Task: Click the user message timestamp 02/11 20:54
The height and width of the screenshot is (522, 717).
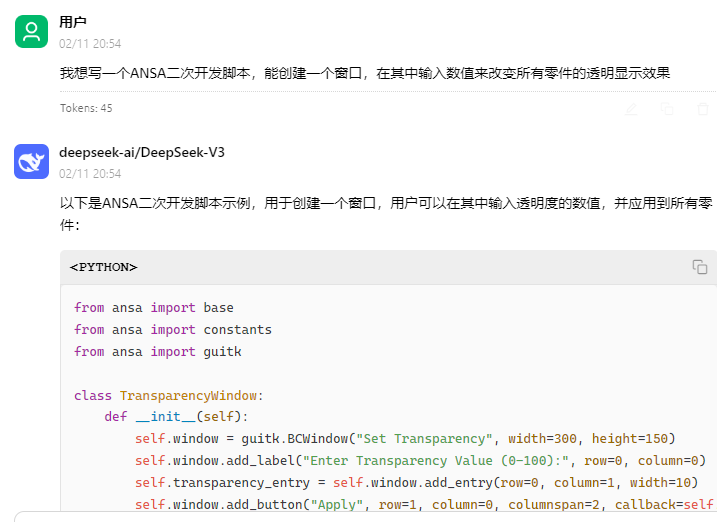Action: [90, 44]
